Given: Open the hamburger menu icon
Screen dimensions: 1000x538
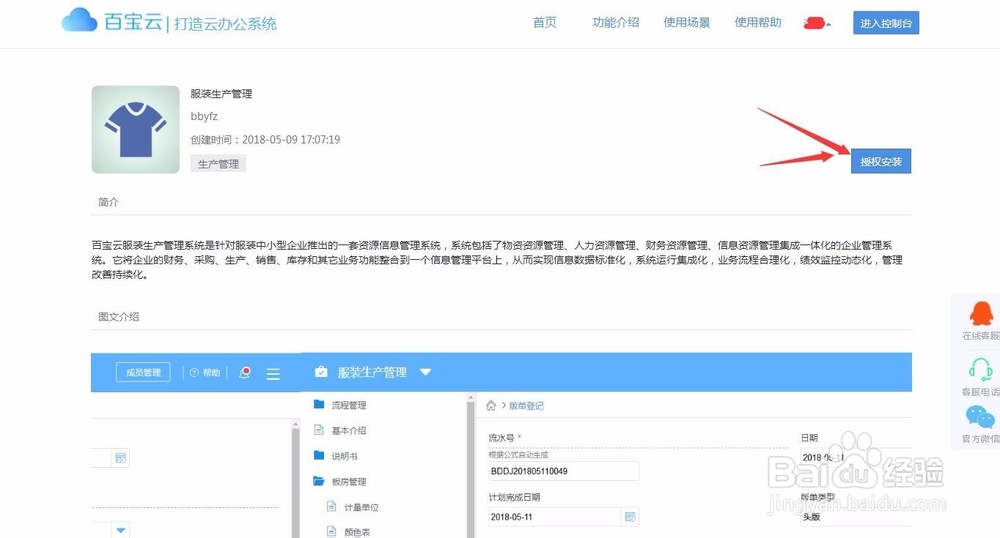Looking at the screenshot, I should tap(273, 374).
